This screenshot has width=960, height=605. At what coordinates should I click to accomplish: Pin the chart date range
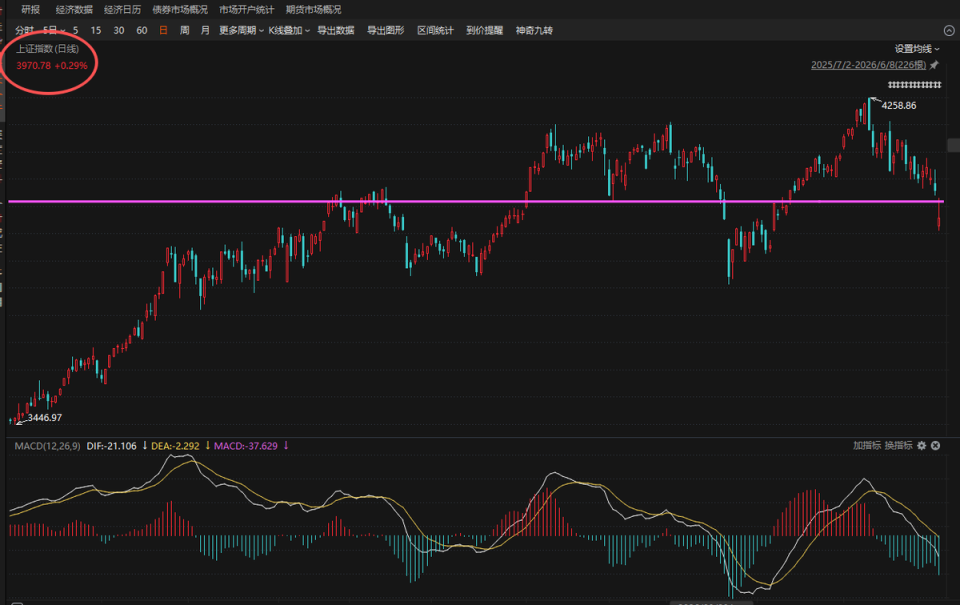point(934,65)
